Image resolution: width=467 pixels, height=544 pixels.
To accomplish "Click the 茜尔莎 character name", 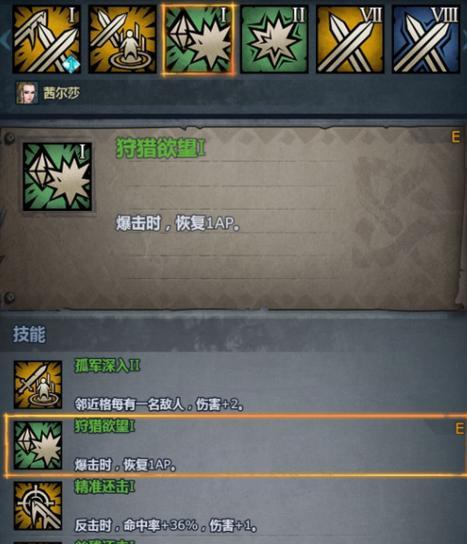I will pyautogui.click(x=61, y=93).
